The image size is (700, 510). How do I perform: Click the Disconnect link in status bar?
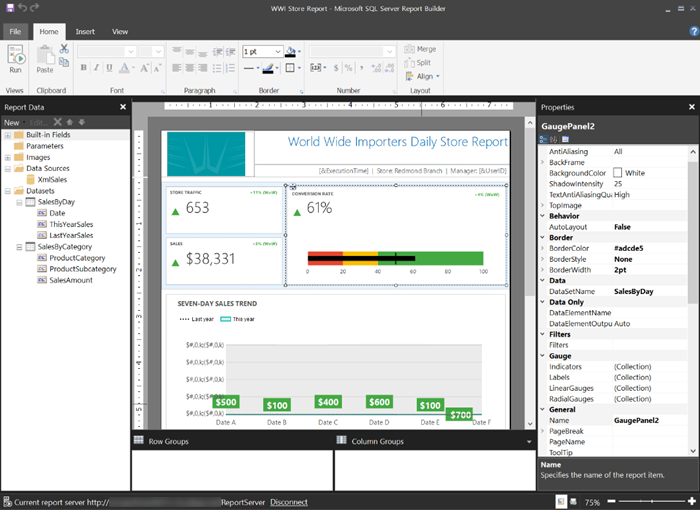point(288,502)
